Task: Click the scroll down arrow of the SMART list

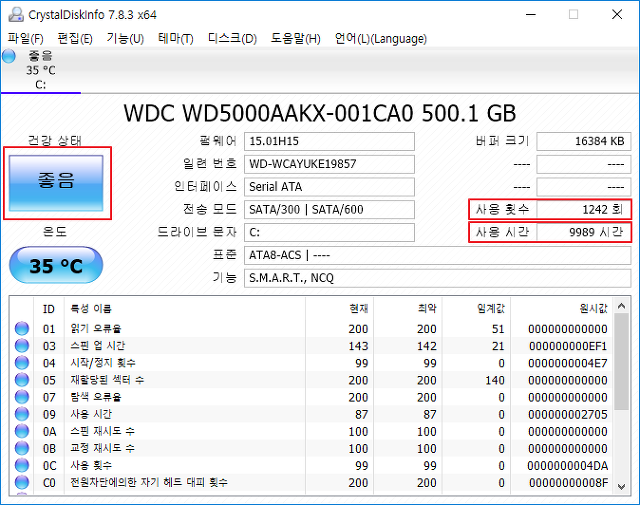Action: pos(622,486)
